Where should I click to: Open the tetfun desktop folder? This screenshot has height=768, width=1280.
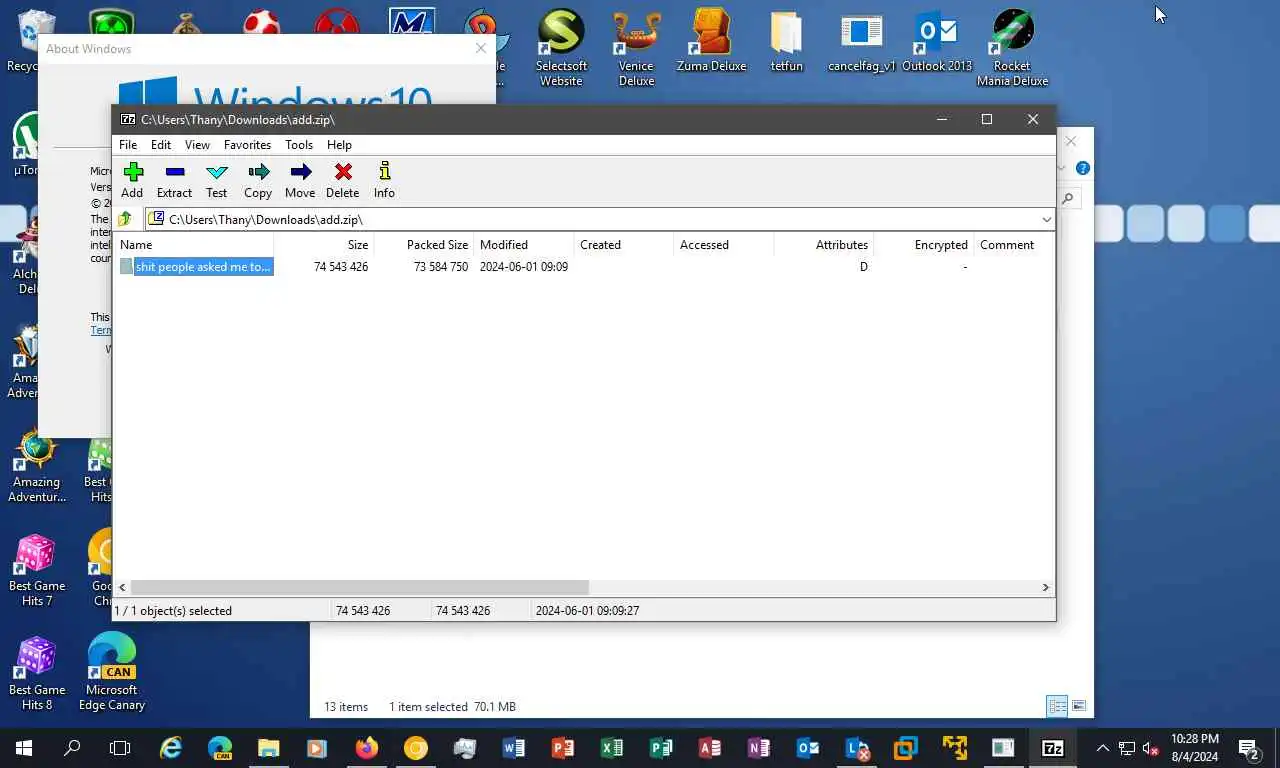pos(786,42)
